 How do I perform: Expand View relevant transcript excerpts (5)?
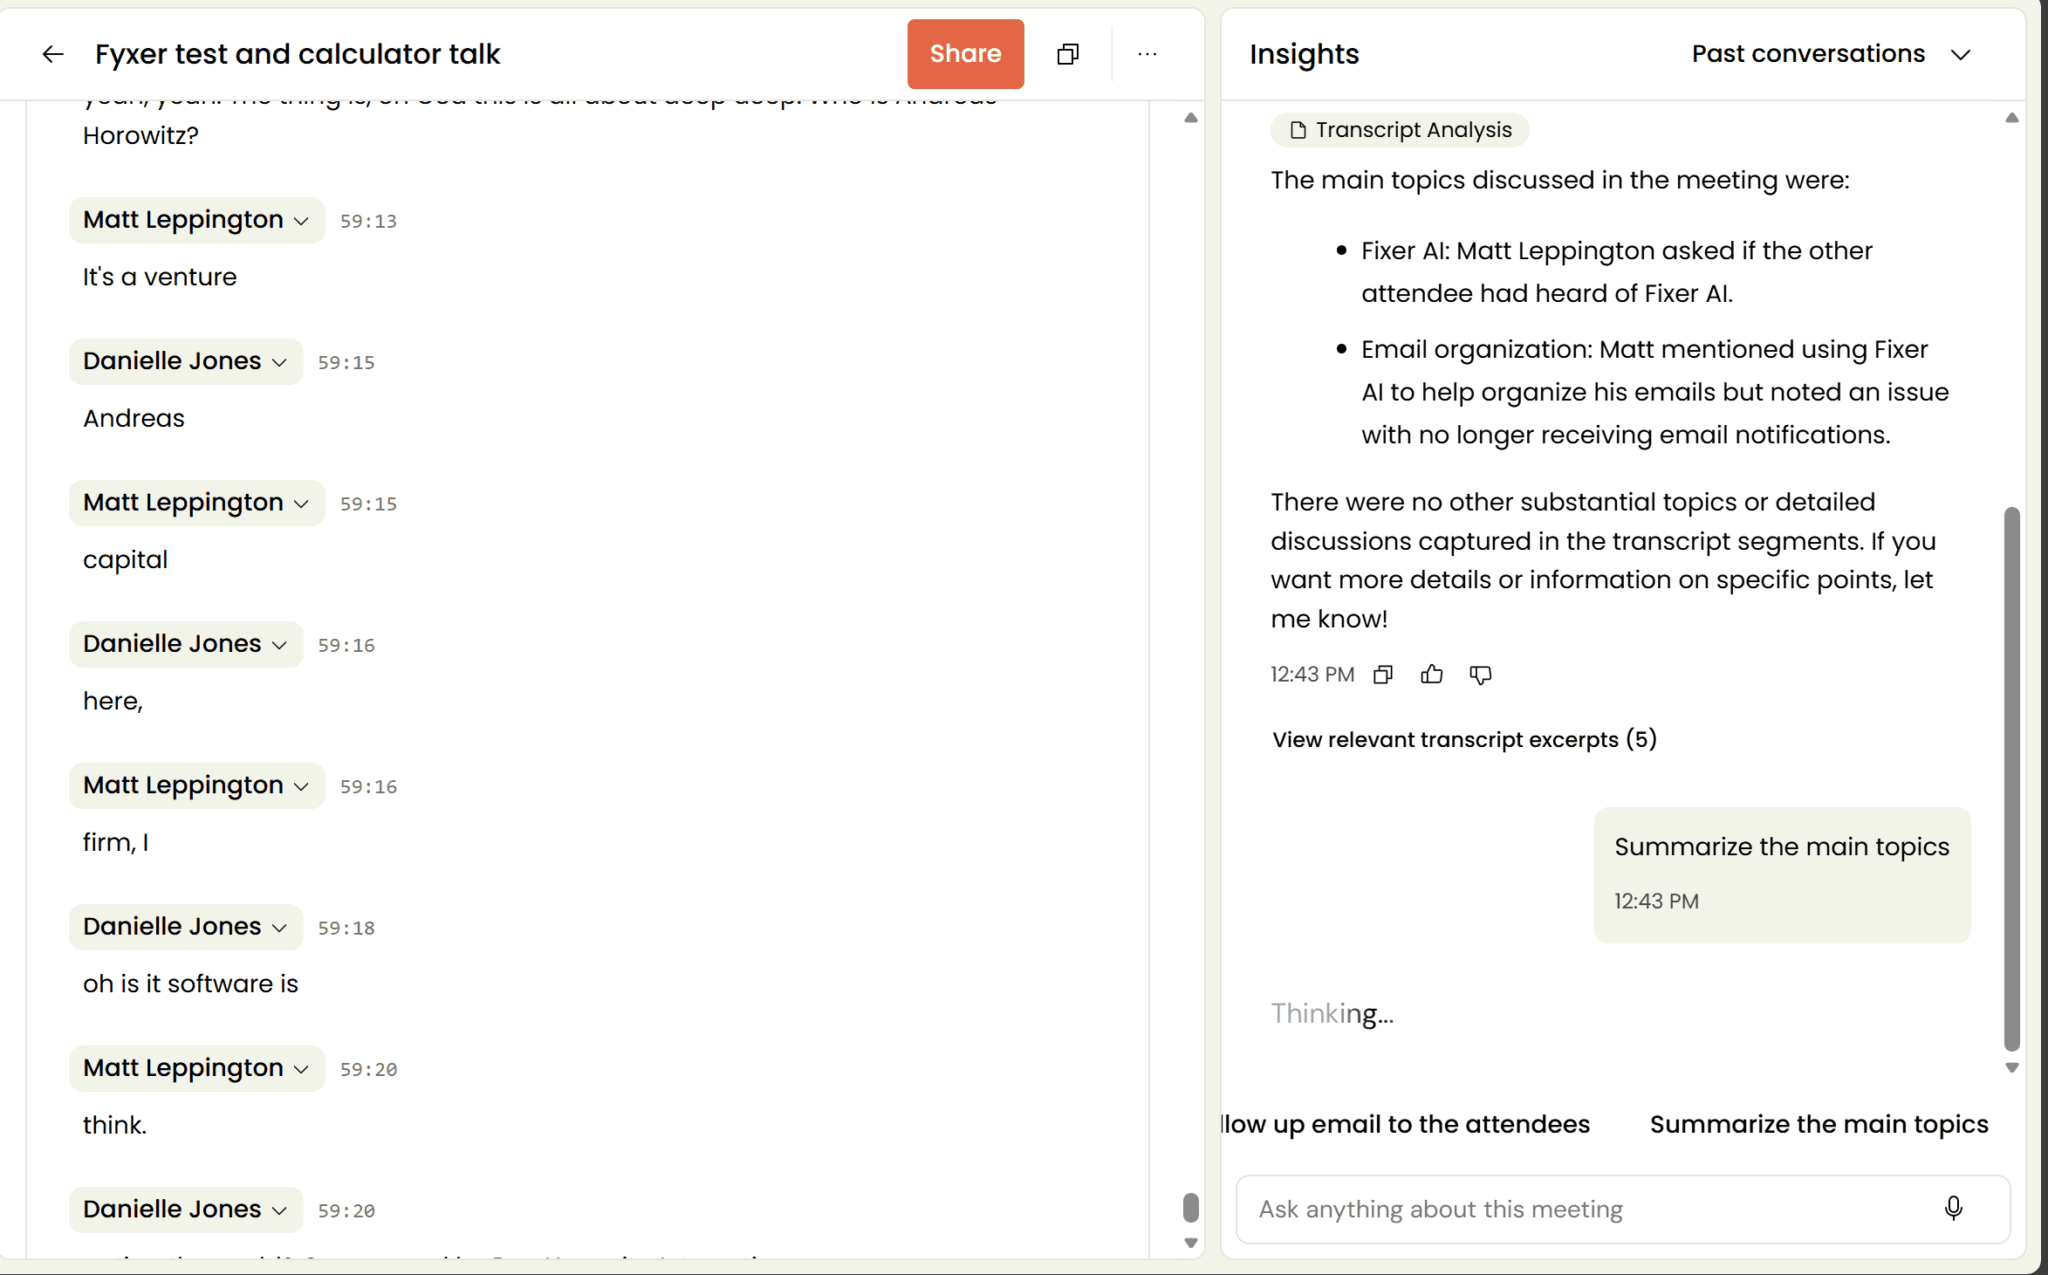pos(1464,739)
